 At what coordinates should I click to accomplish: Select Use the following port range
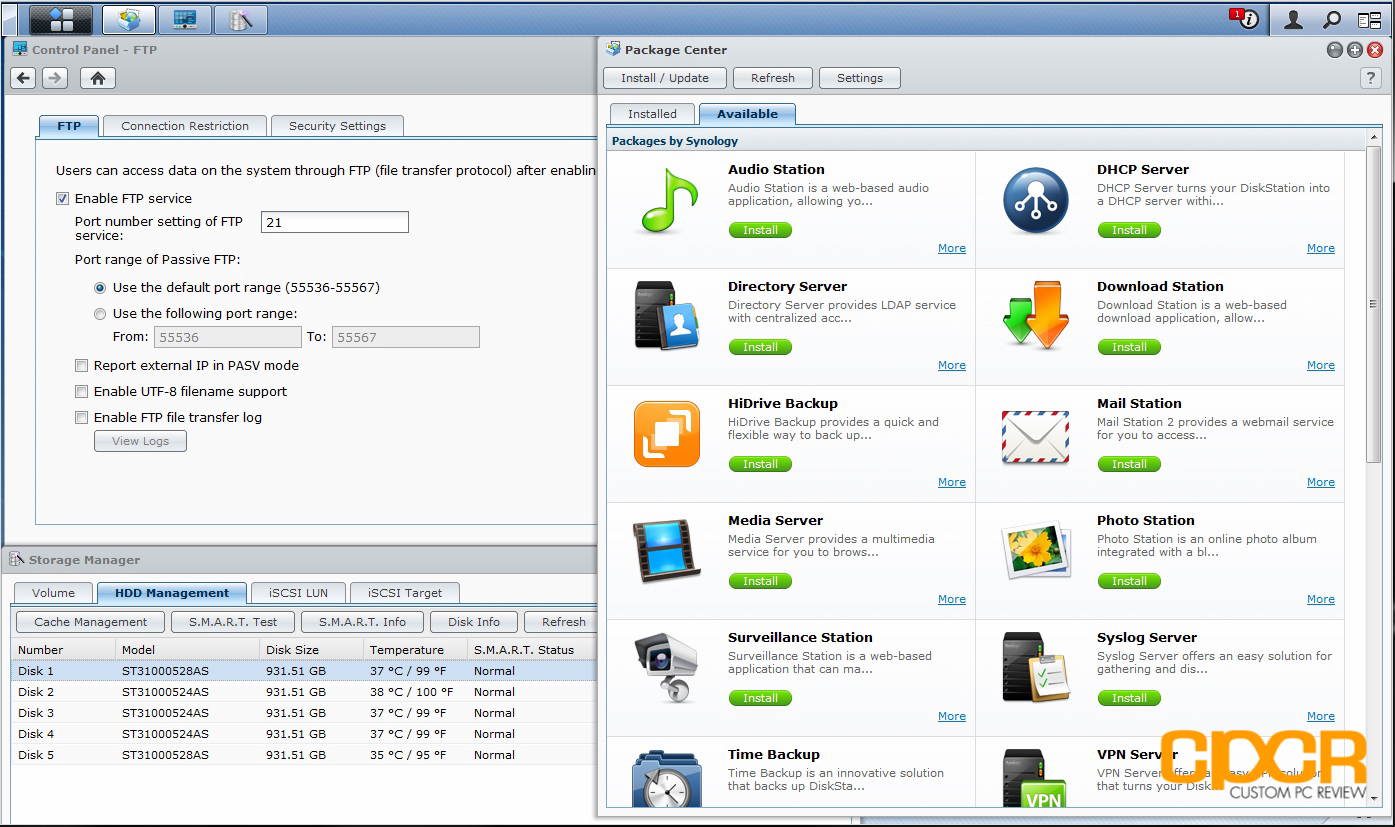100,314
